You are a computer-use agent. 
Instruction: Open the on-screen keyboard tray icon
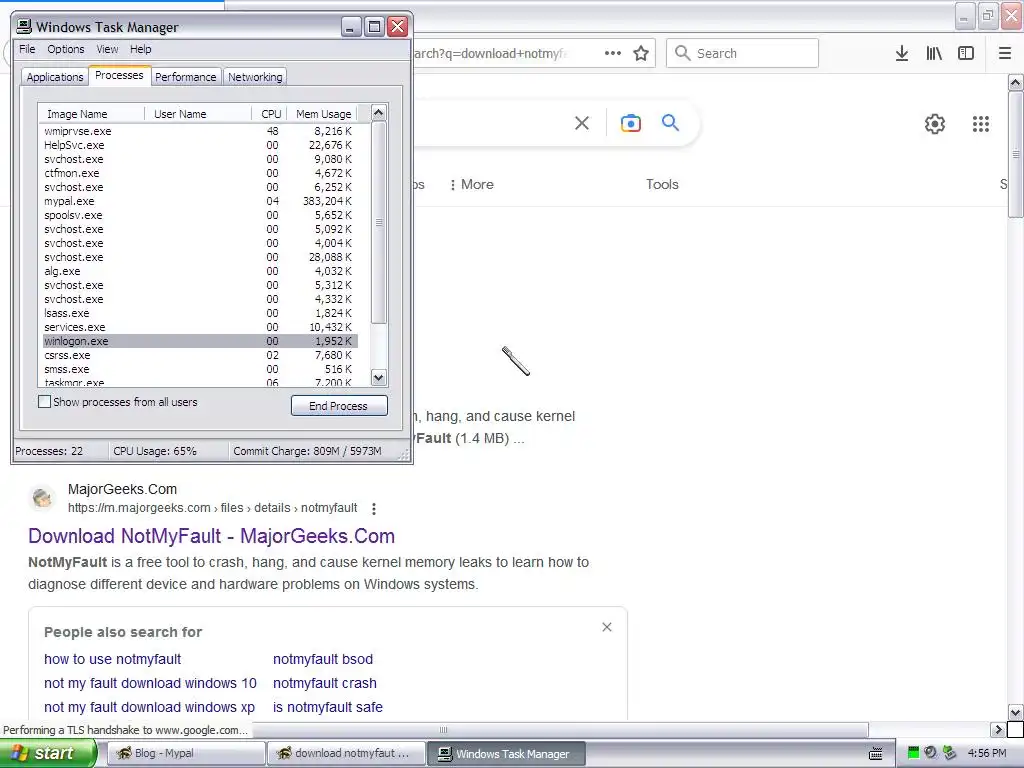click(x=876, y=754)
